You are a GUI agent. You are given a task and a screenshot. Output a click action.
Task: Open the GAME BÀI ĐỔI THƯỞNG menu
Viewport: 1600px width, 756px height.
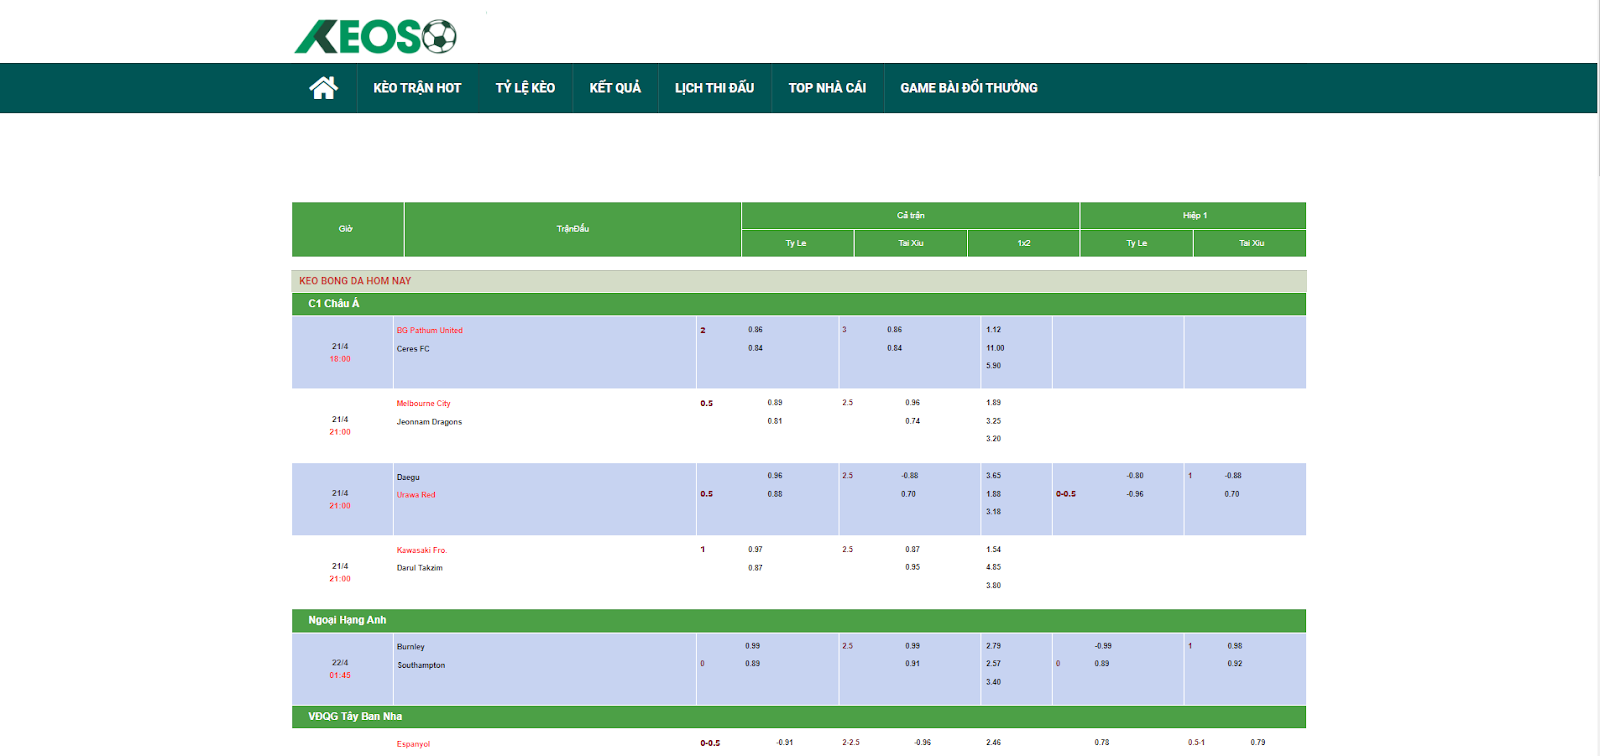[969, 88]
